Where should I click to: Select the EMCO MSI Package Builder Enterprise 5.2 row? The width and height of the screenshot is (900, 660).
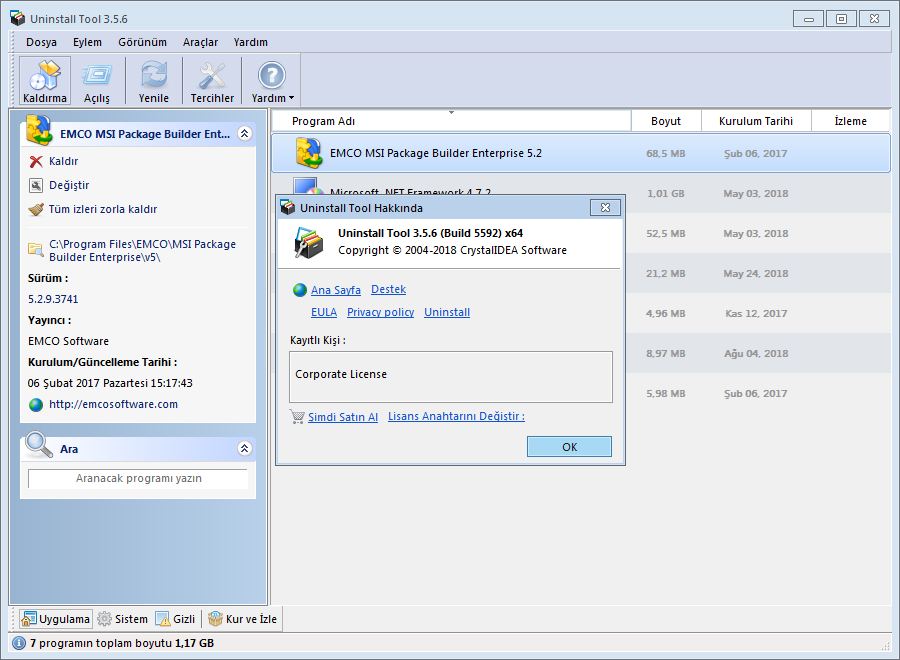coord(580,153)
